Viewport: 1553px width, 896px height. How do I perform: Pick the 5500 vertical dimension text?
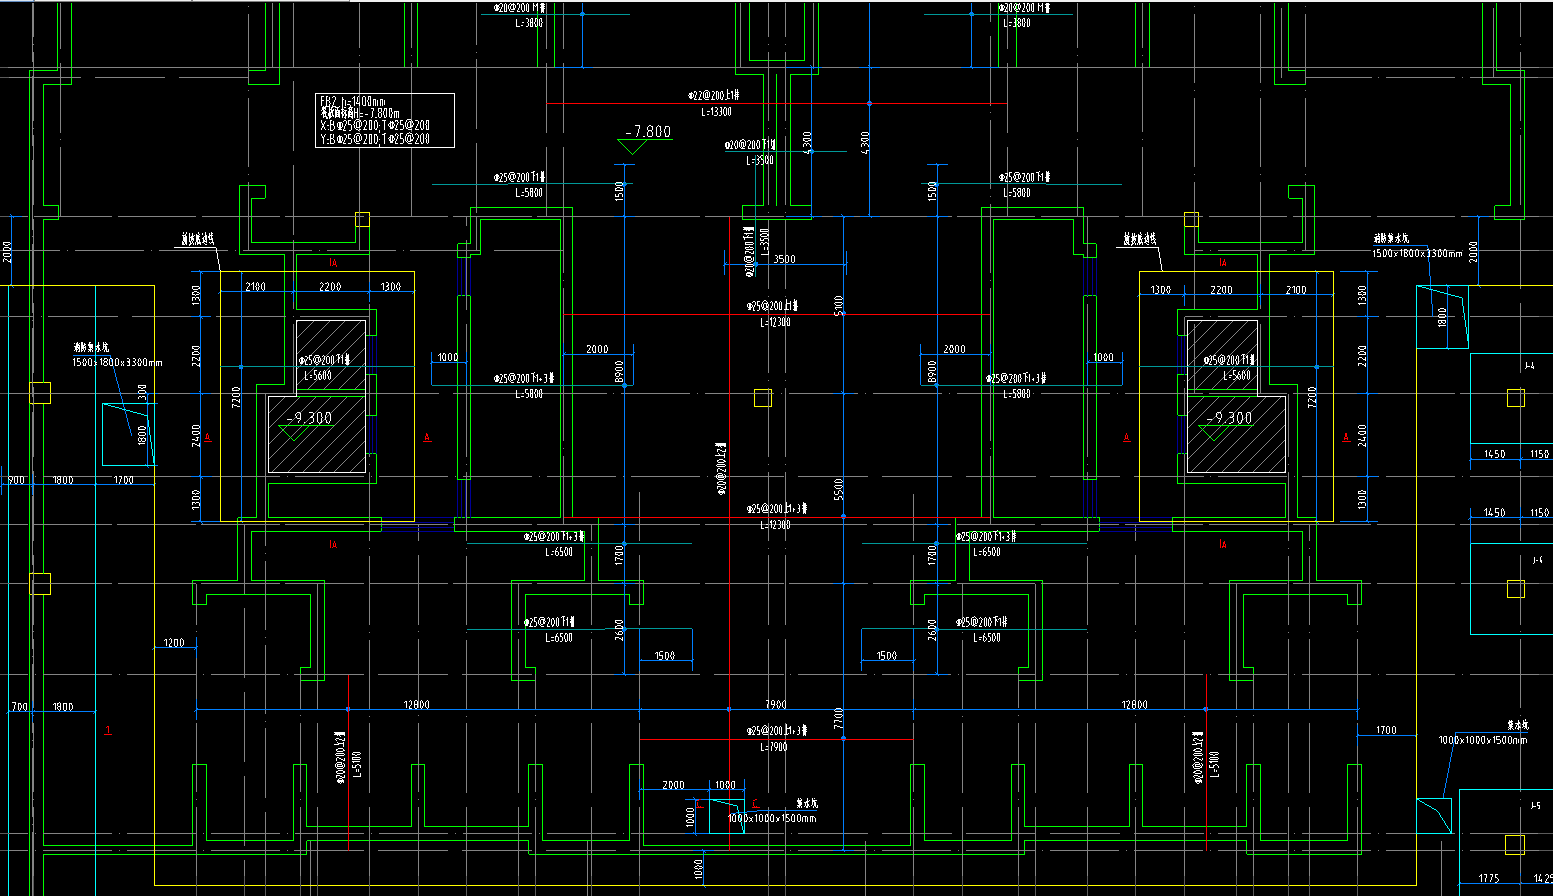(x=839, y=489)
